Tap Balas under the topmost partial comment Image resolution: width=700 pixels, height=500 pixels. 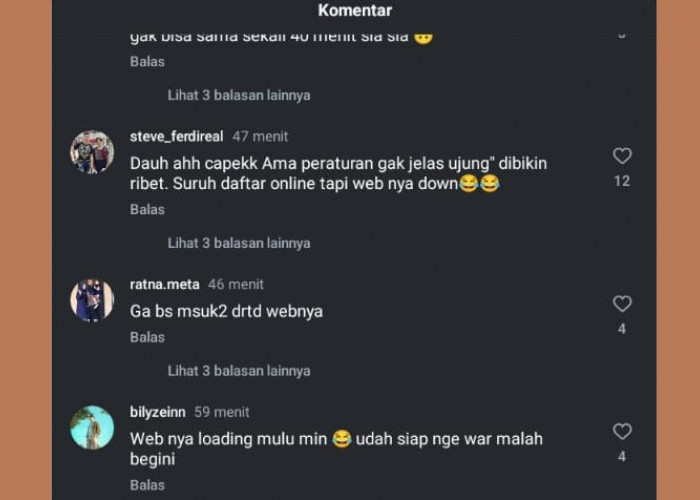147,61
